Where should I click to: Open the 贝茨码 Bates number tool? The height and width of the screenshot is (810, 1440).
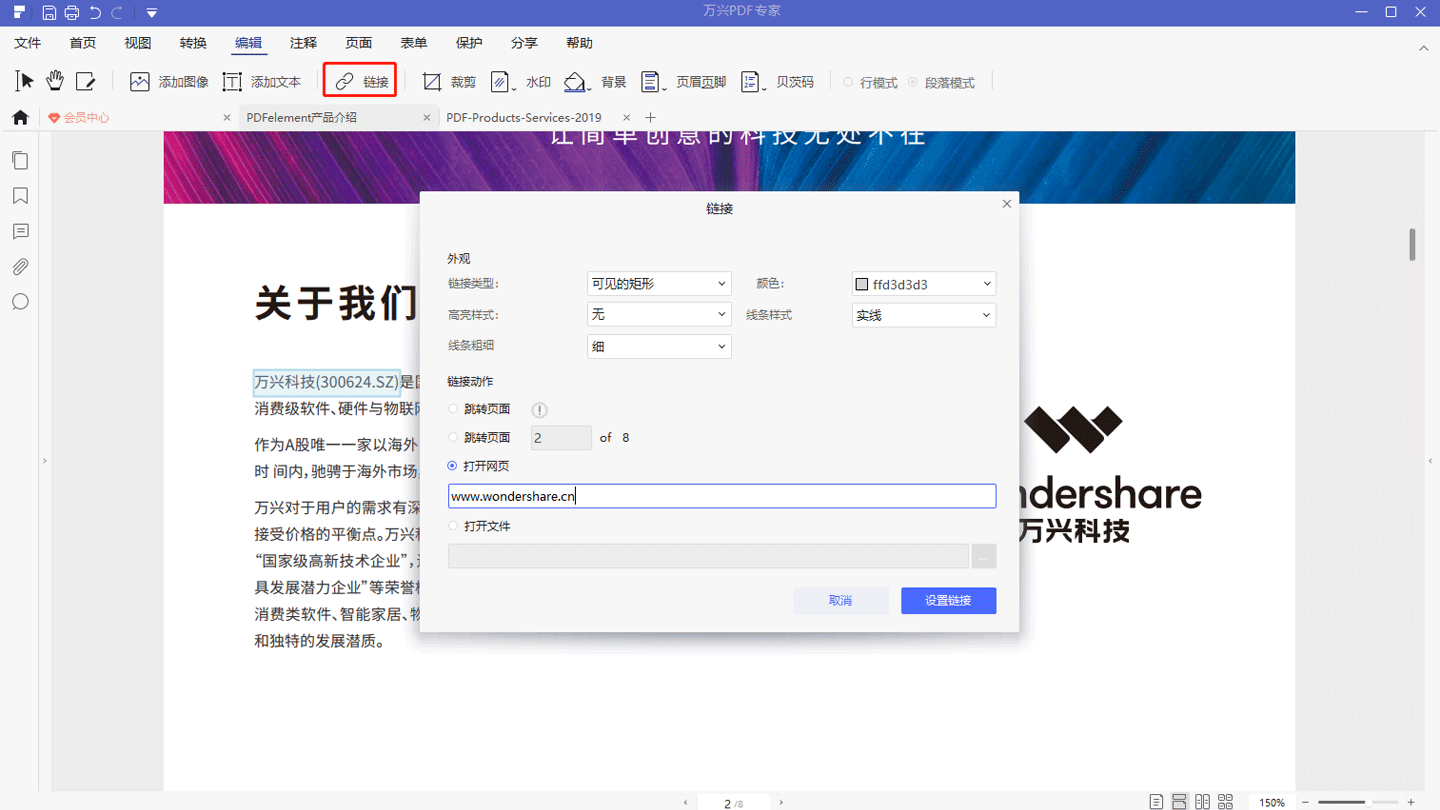[x=777, y=82]
